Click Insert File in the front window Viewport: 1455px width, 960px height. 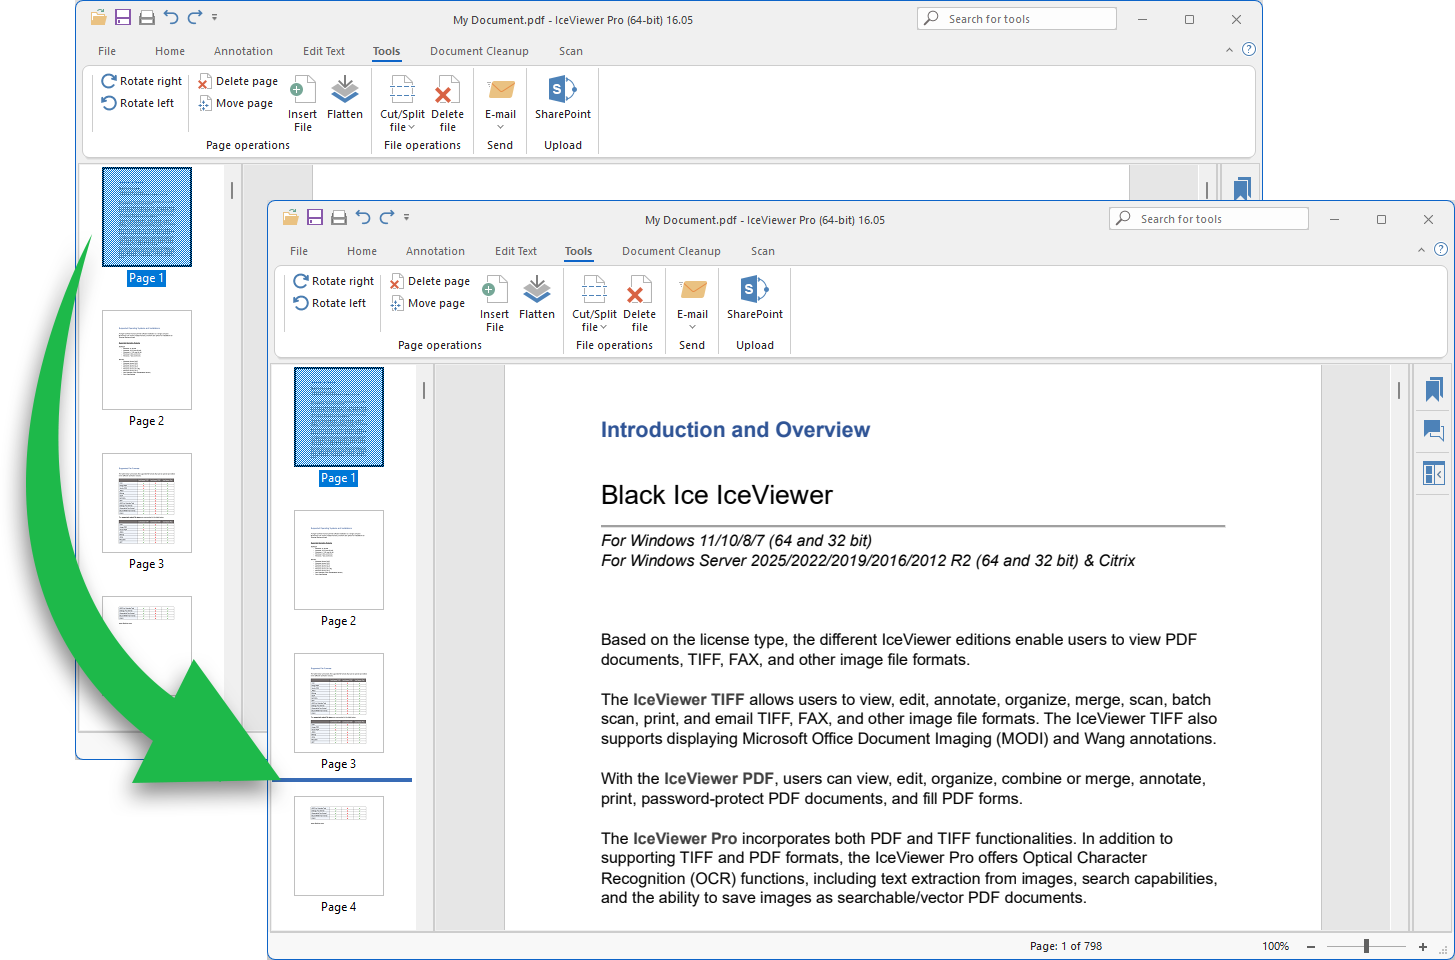click(x=495, y=303)
